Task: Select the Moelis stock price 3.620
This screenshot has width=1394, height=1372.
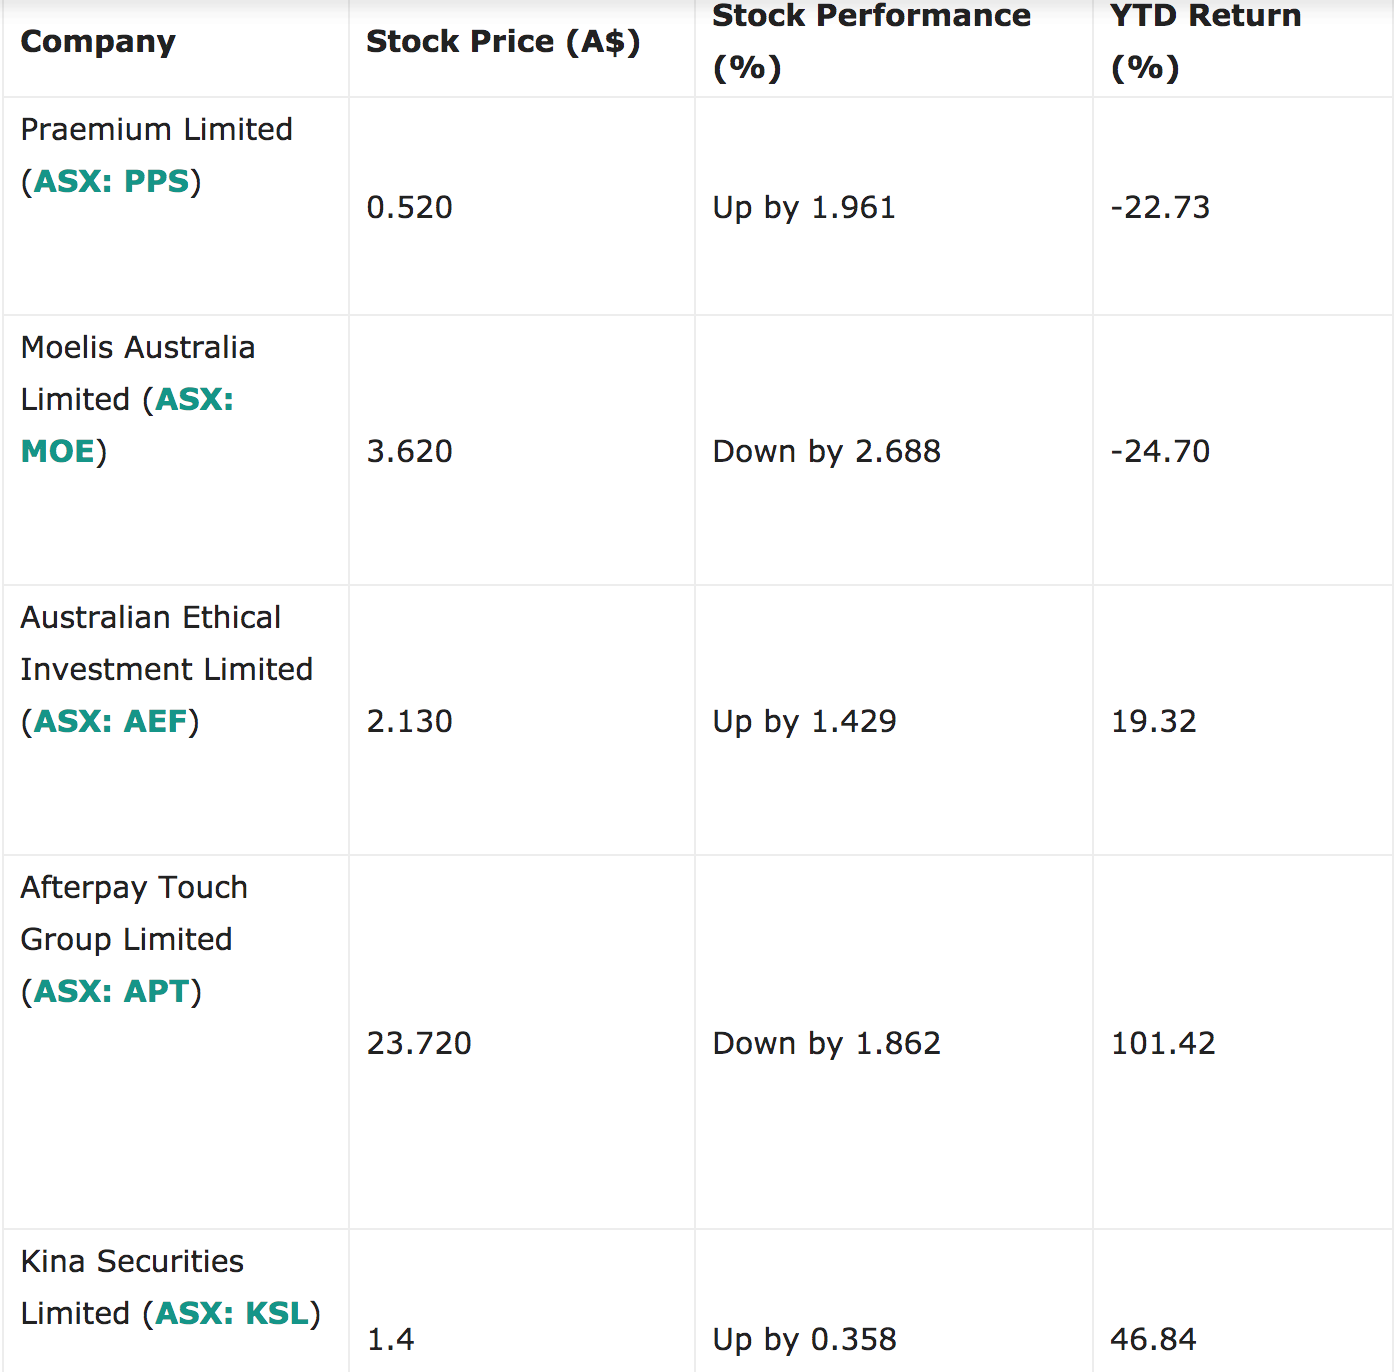Action: click(409, 452)
